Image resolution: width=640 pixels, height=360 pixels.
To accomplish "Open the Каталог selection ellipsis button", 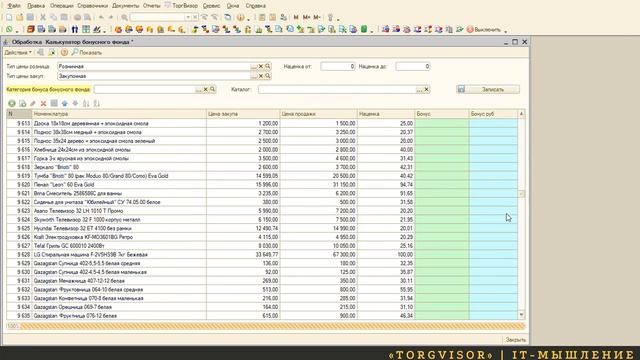I will point(420,89).
